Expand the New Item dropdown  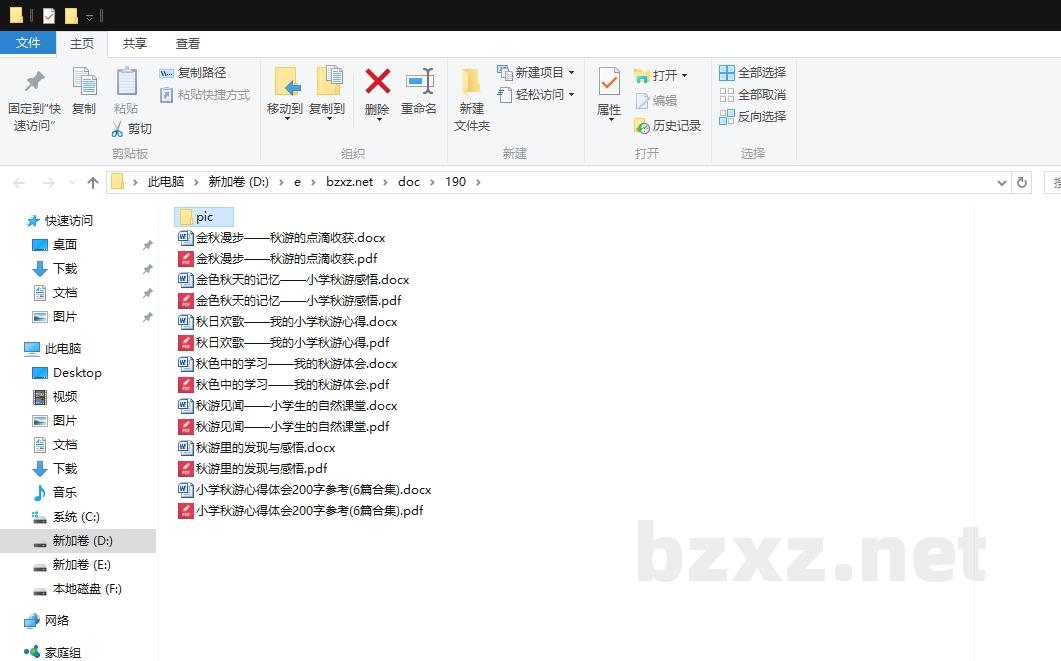[x=571, y=73]
